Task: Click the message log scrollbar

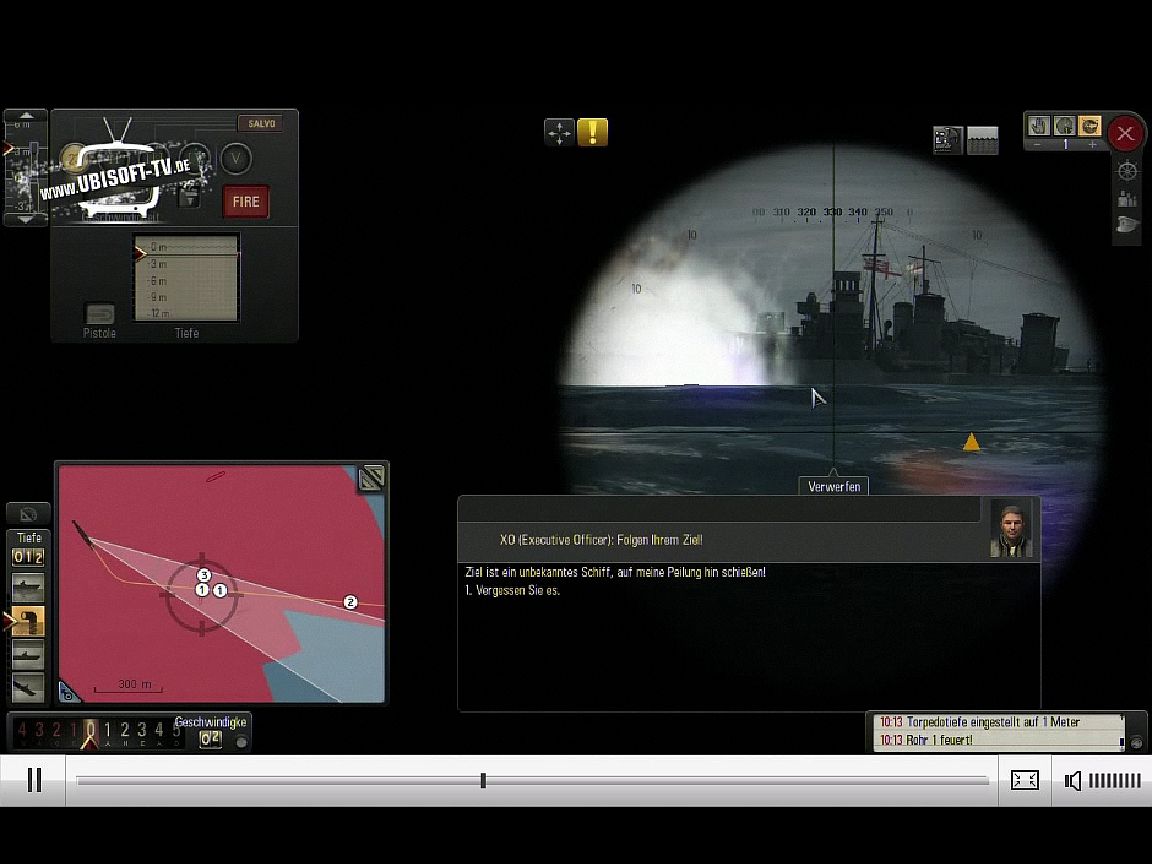Action: [x=1122, y=731]
